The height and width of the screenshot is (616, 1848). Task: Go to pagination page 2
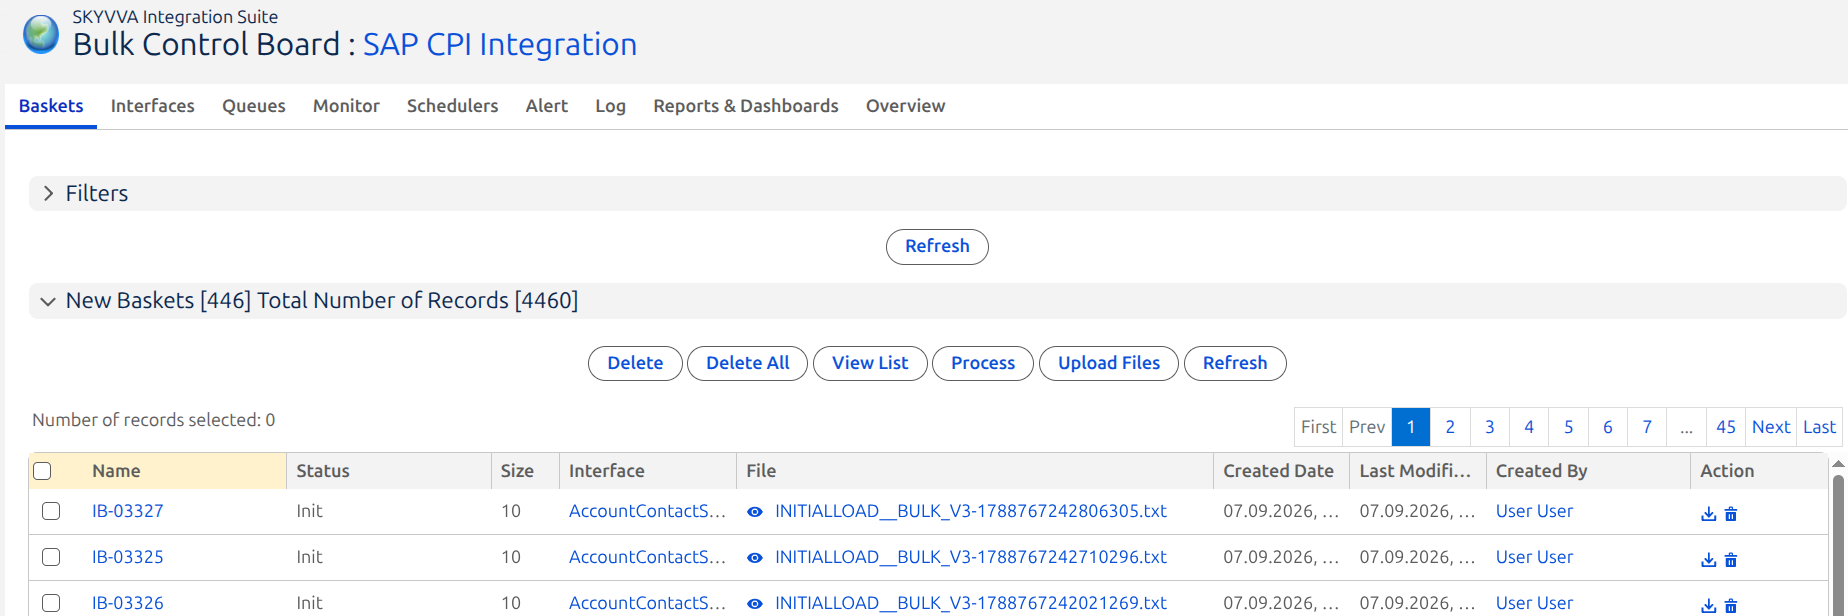pos(1450,427)
